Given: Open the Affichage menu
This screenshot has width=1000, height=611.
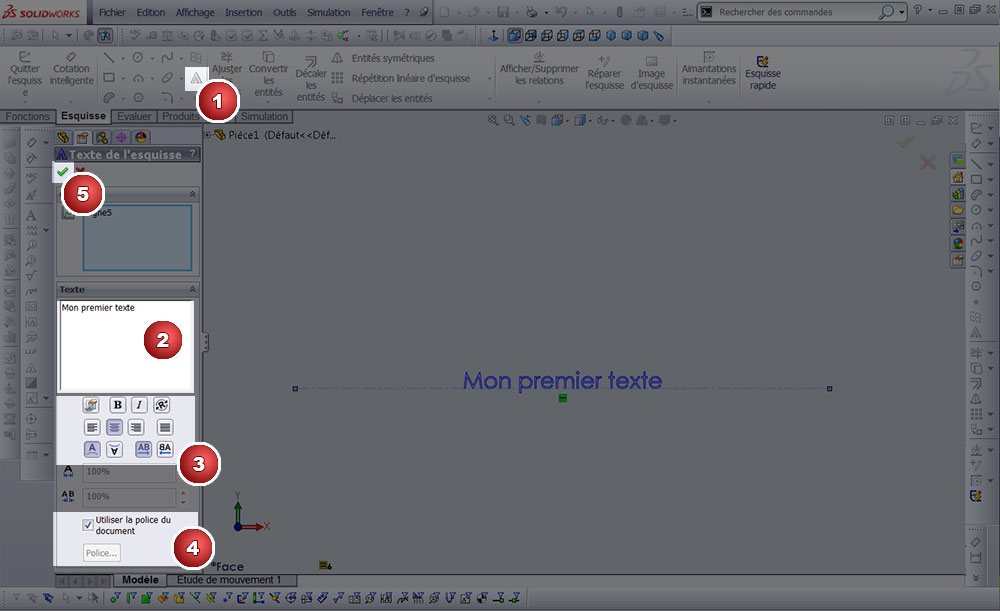Looking at the screenshot, I should tap(195, 12).
